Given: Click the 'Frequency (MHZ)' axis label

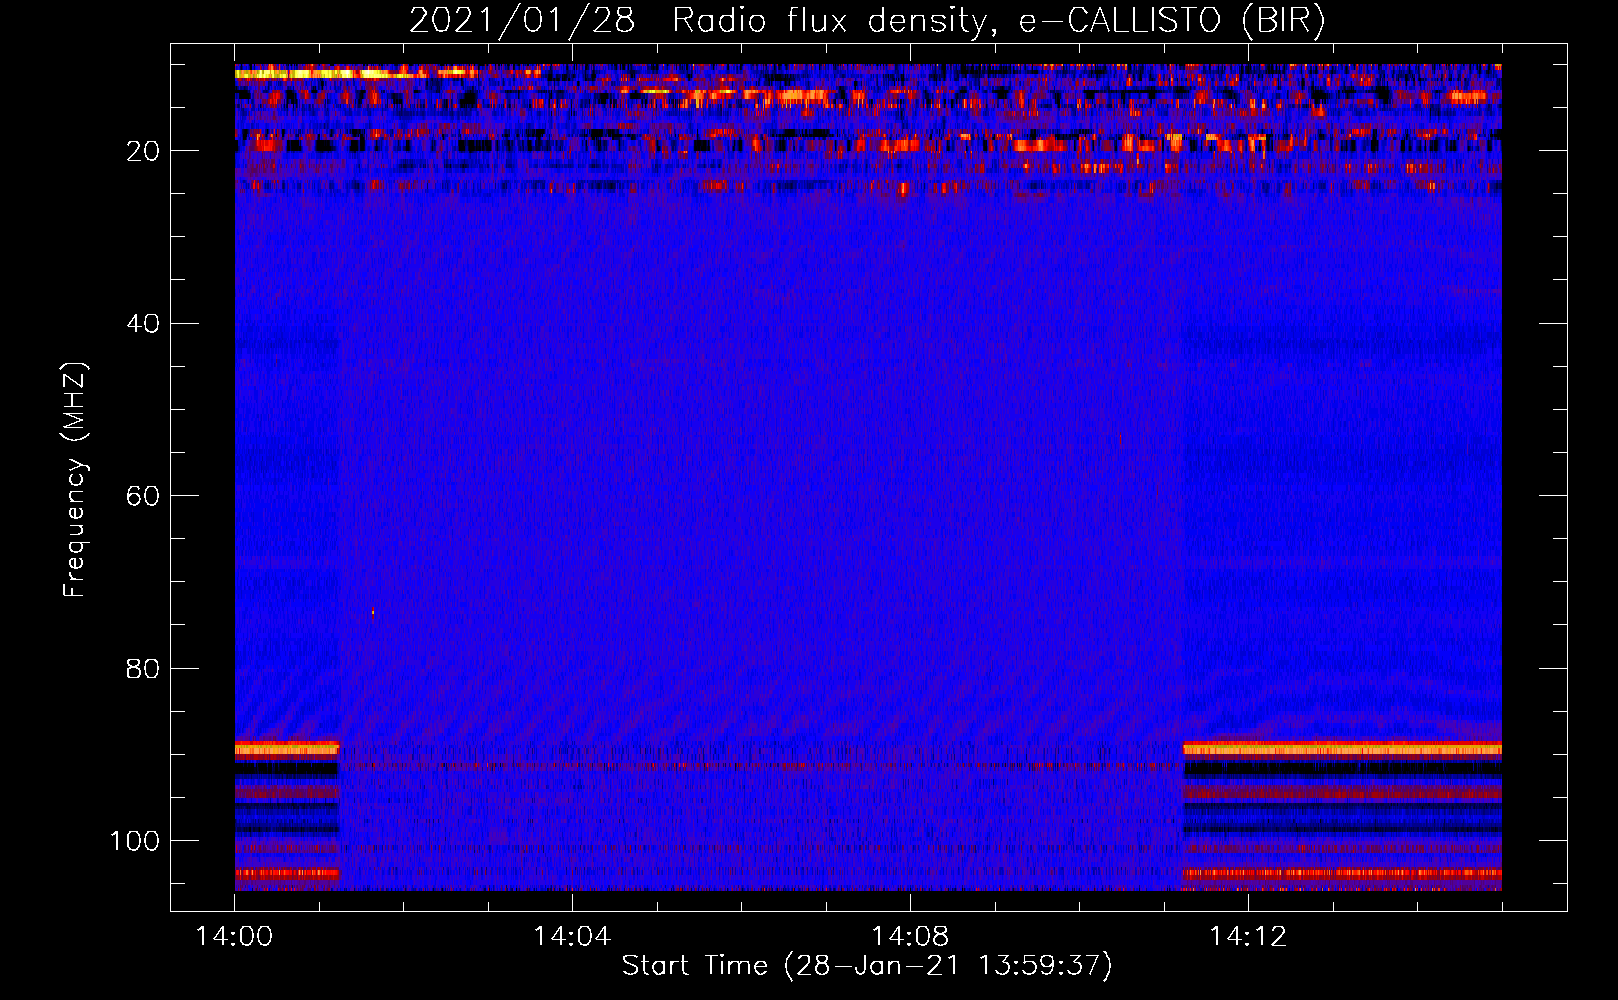Looking at the screenshot, I should click(x=75, y=479).
